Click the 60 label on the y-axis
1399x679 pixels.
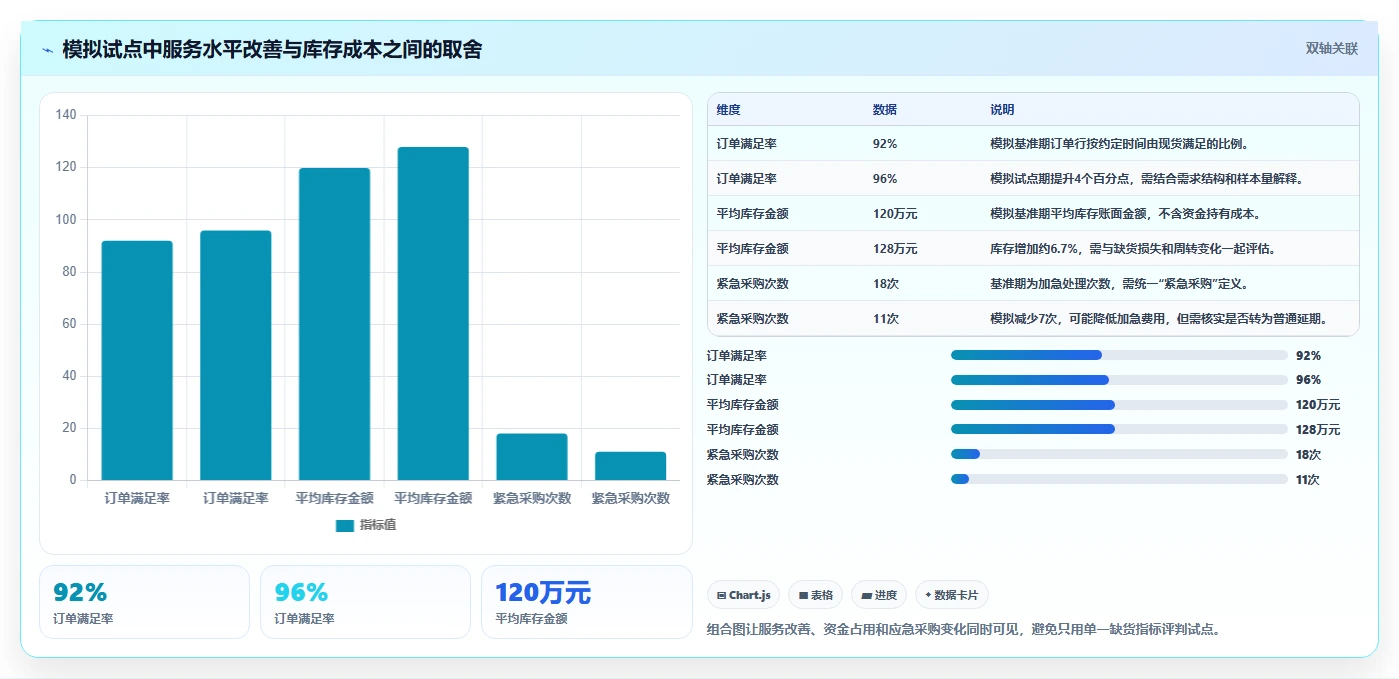[x=69, y=324]
